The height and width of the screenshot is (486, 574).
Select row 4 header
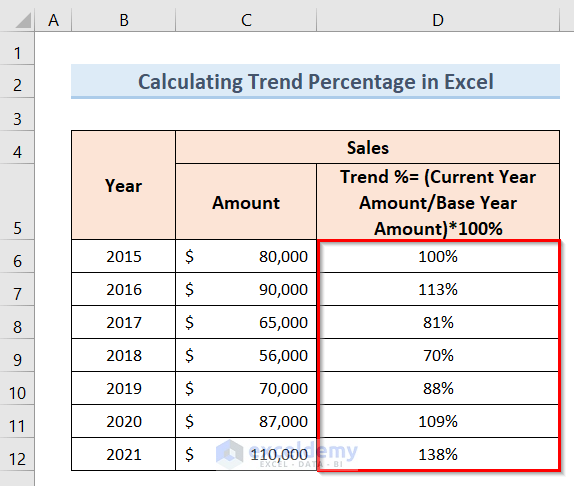pyautogui.click(x=17, y=147)
